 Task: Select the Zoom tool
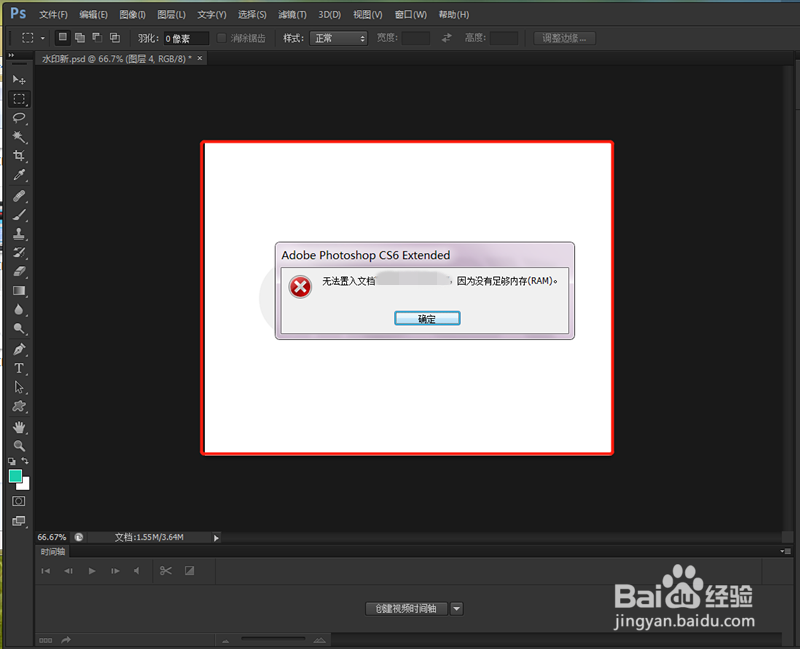click(x=19, y=446)
